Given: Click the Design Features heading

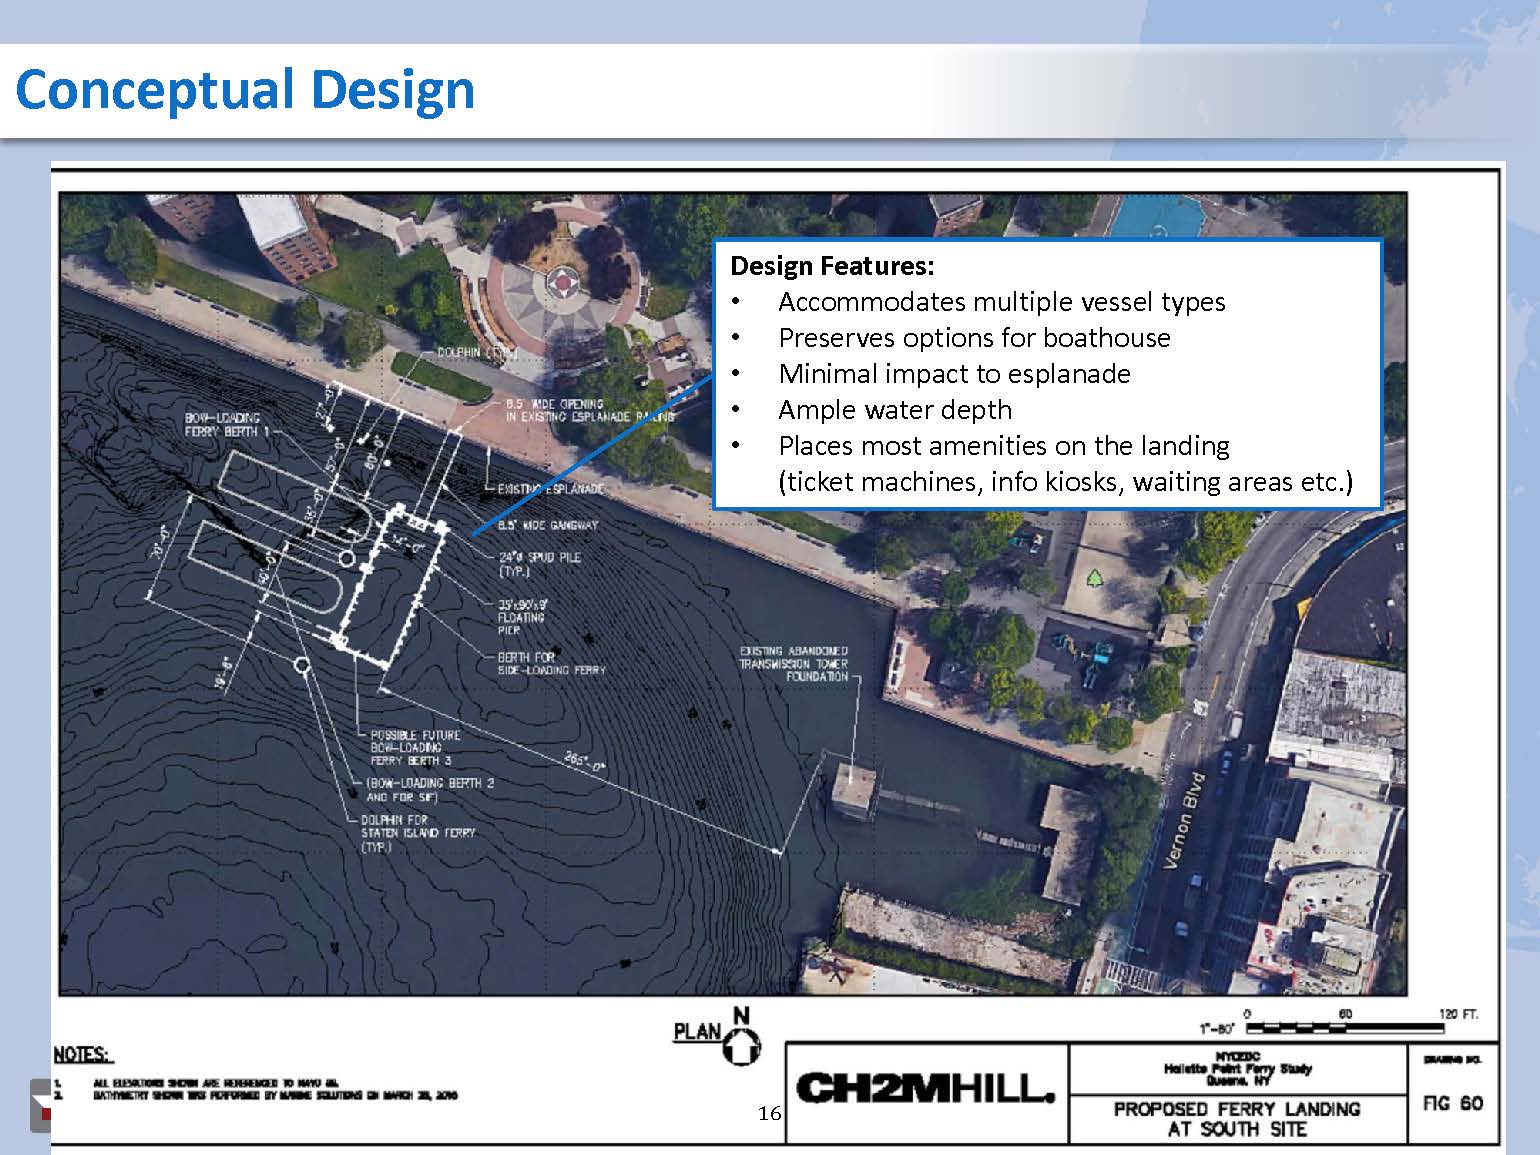Looking at the screenshot, I should (x=832, y=266).
